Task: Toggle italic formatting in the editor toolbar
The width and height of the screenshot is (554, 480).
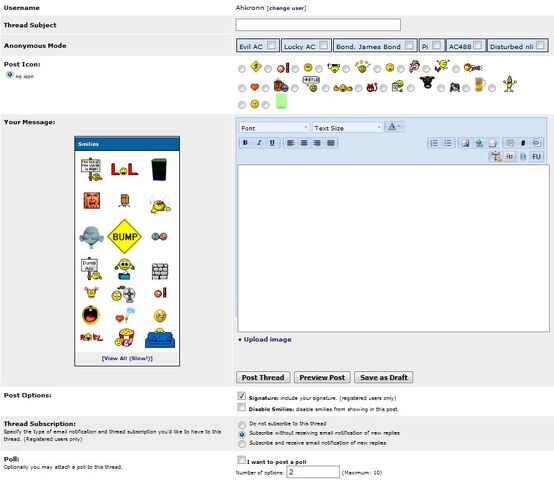Action: pyautogui.click(x=259, y=143)
